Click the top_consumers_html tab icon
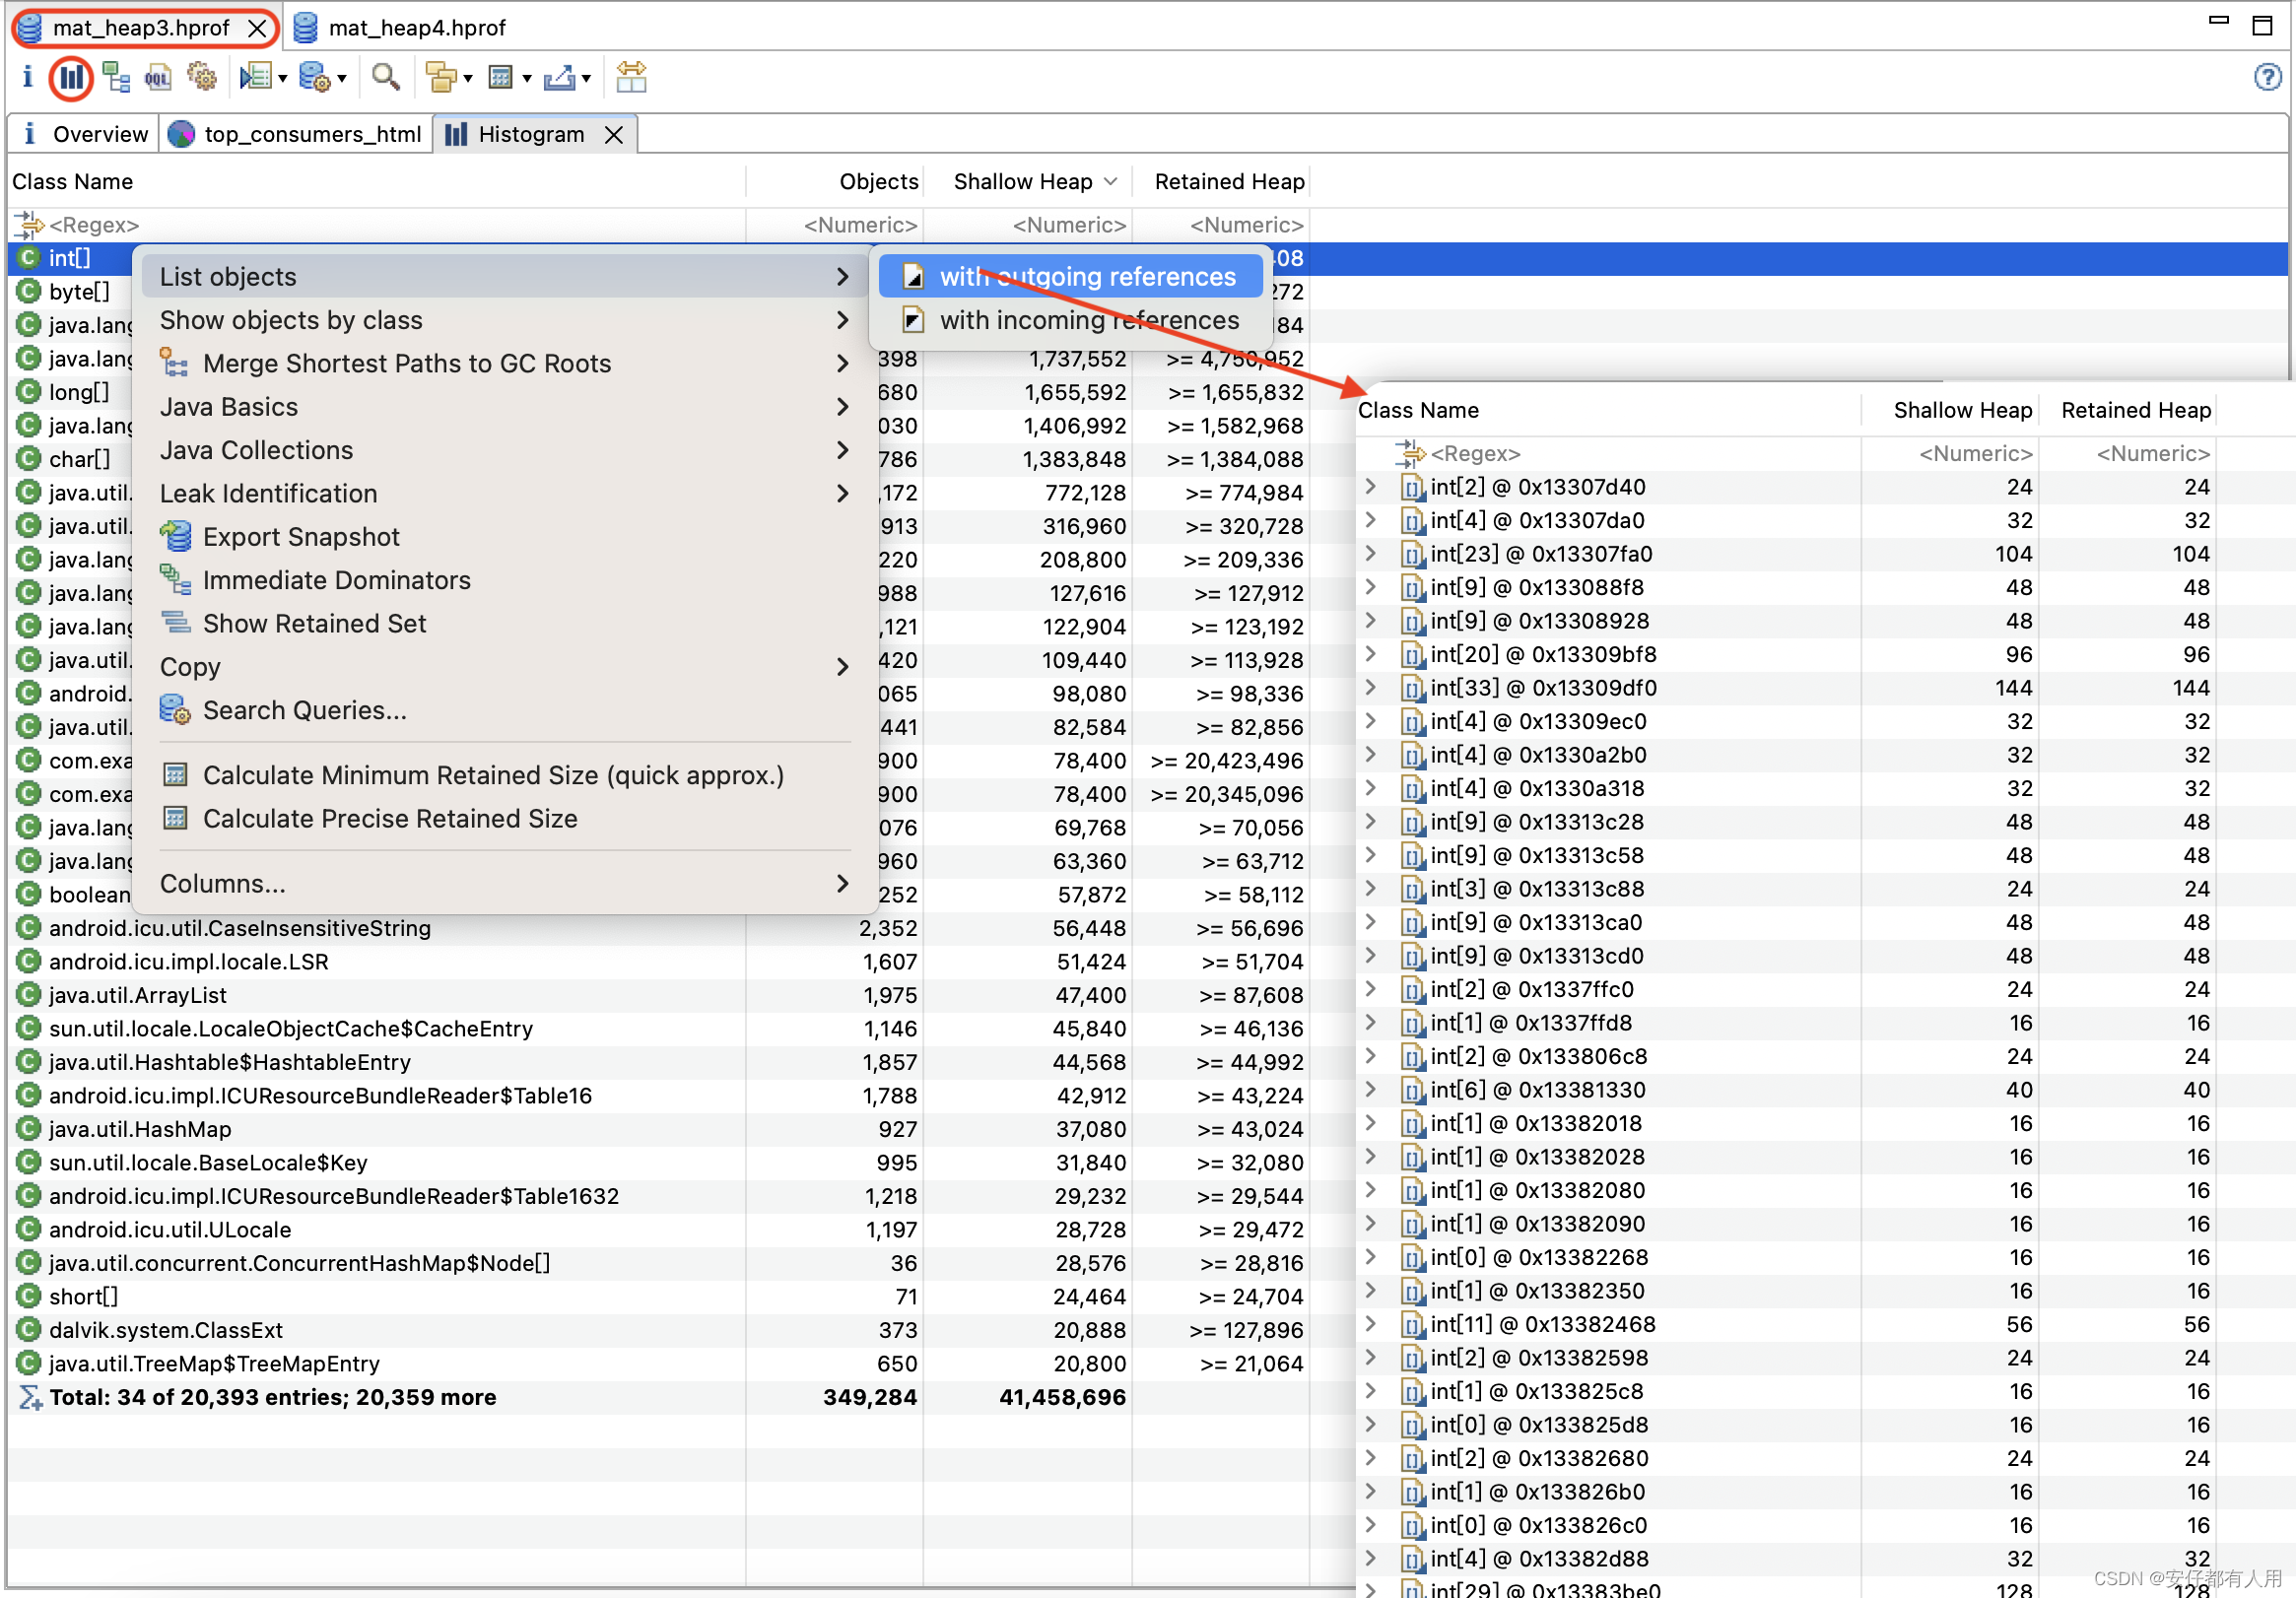This screenshot has height=1598, width=2296. (181, 134)
